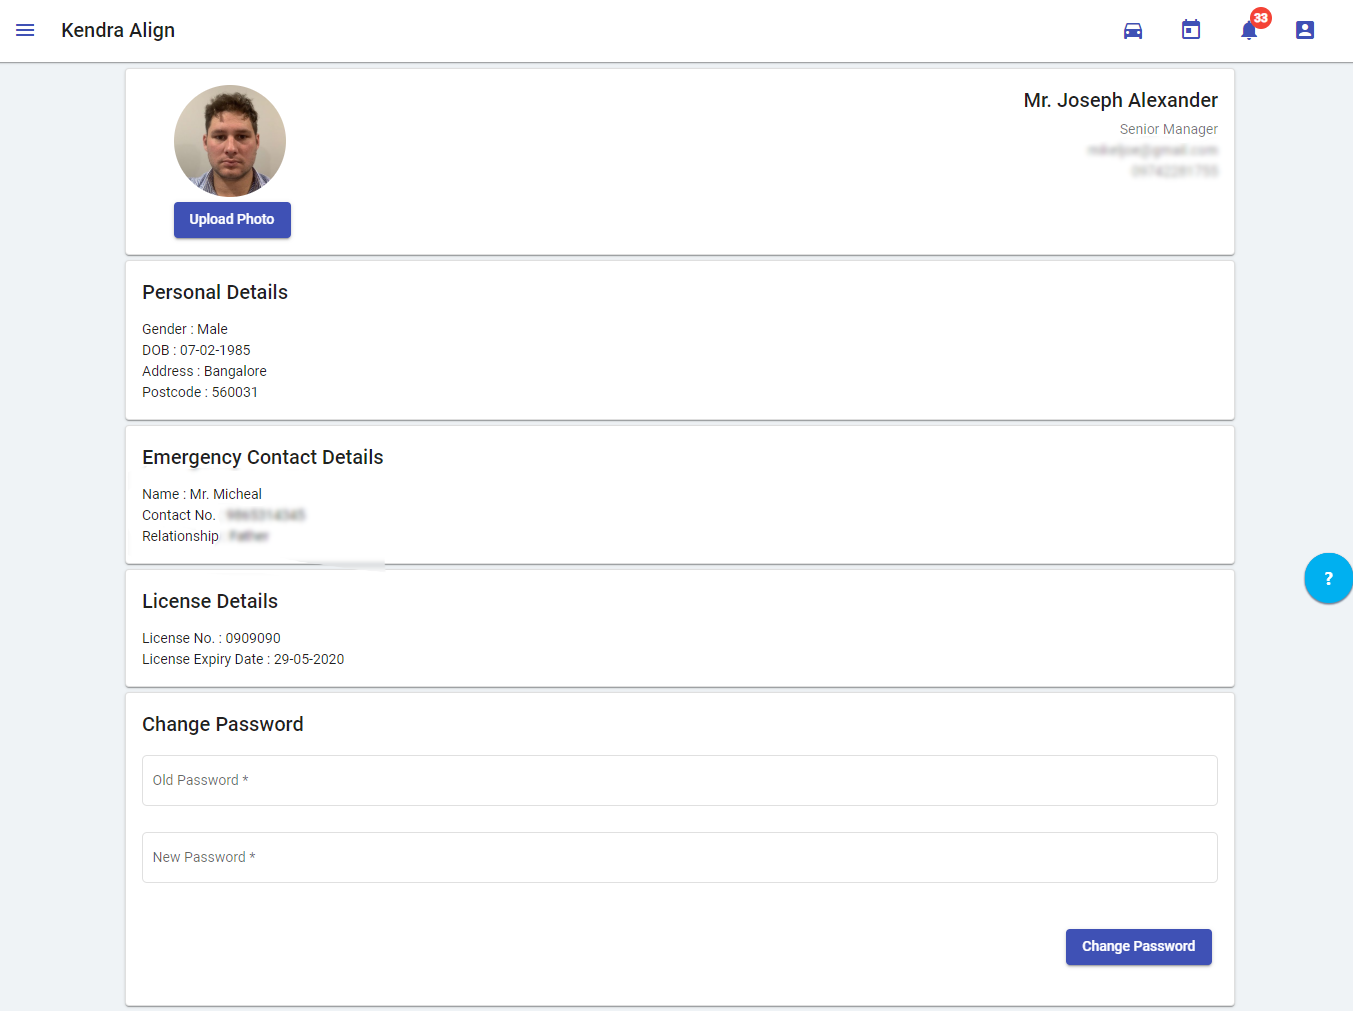Select the name Mr. Joseph Alexander

point(1120,100)
